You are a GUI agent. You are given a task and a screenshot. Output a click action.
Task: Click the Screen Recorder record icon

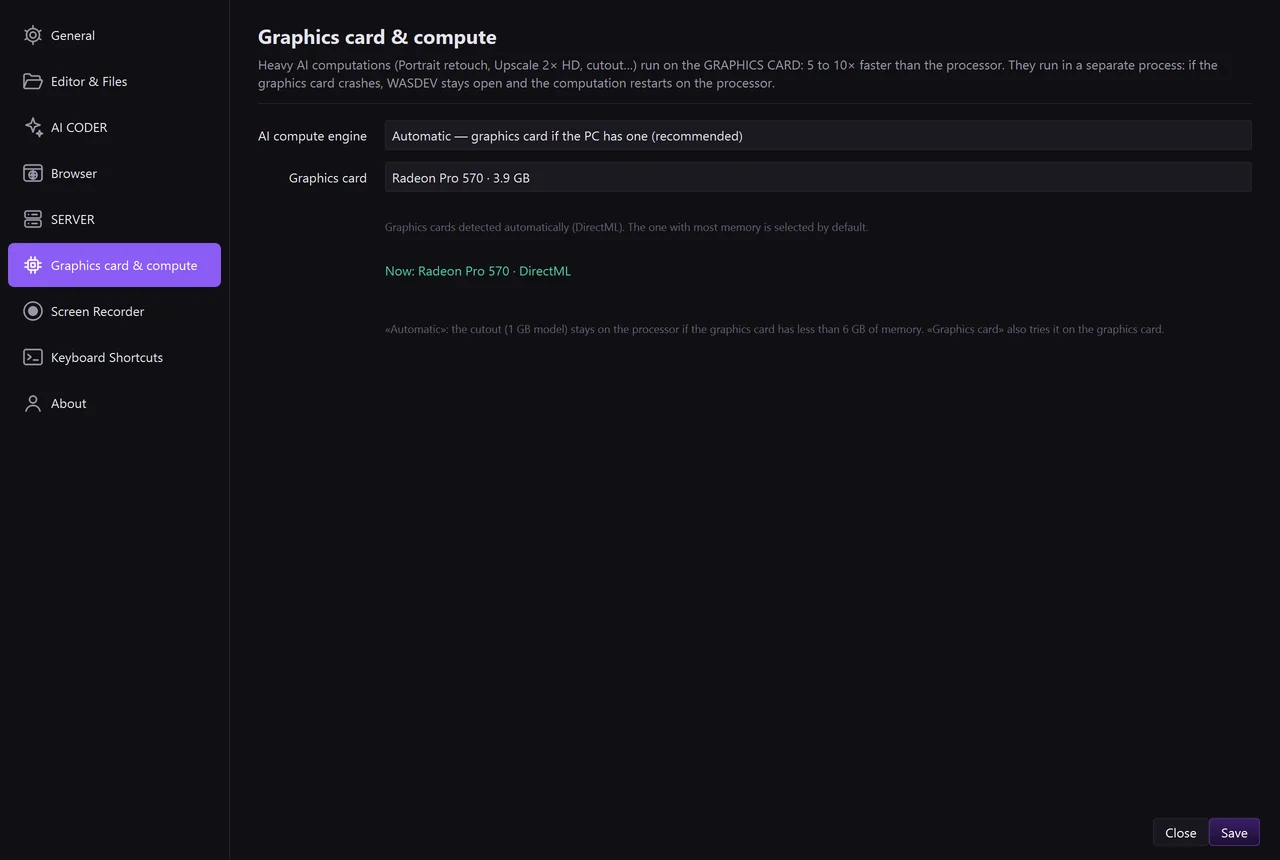[33, 311]
